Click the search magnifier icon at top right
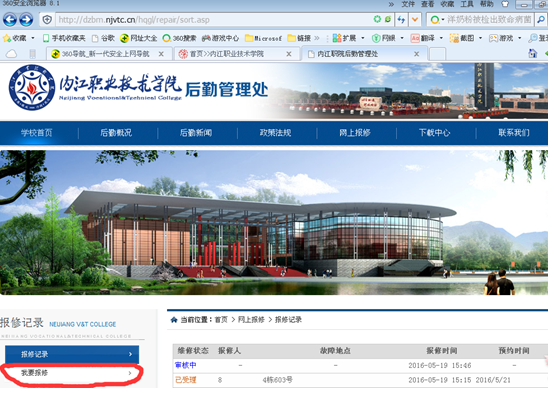Viewport: 554px width, 393px height. 541,19
